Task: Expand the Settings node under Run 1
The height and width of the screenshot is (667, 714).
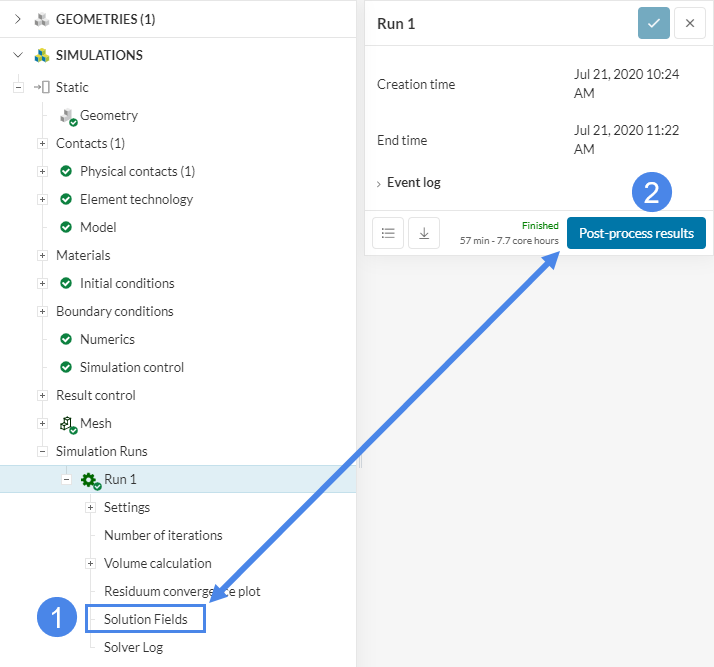Action: tap(90, 507)
